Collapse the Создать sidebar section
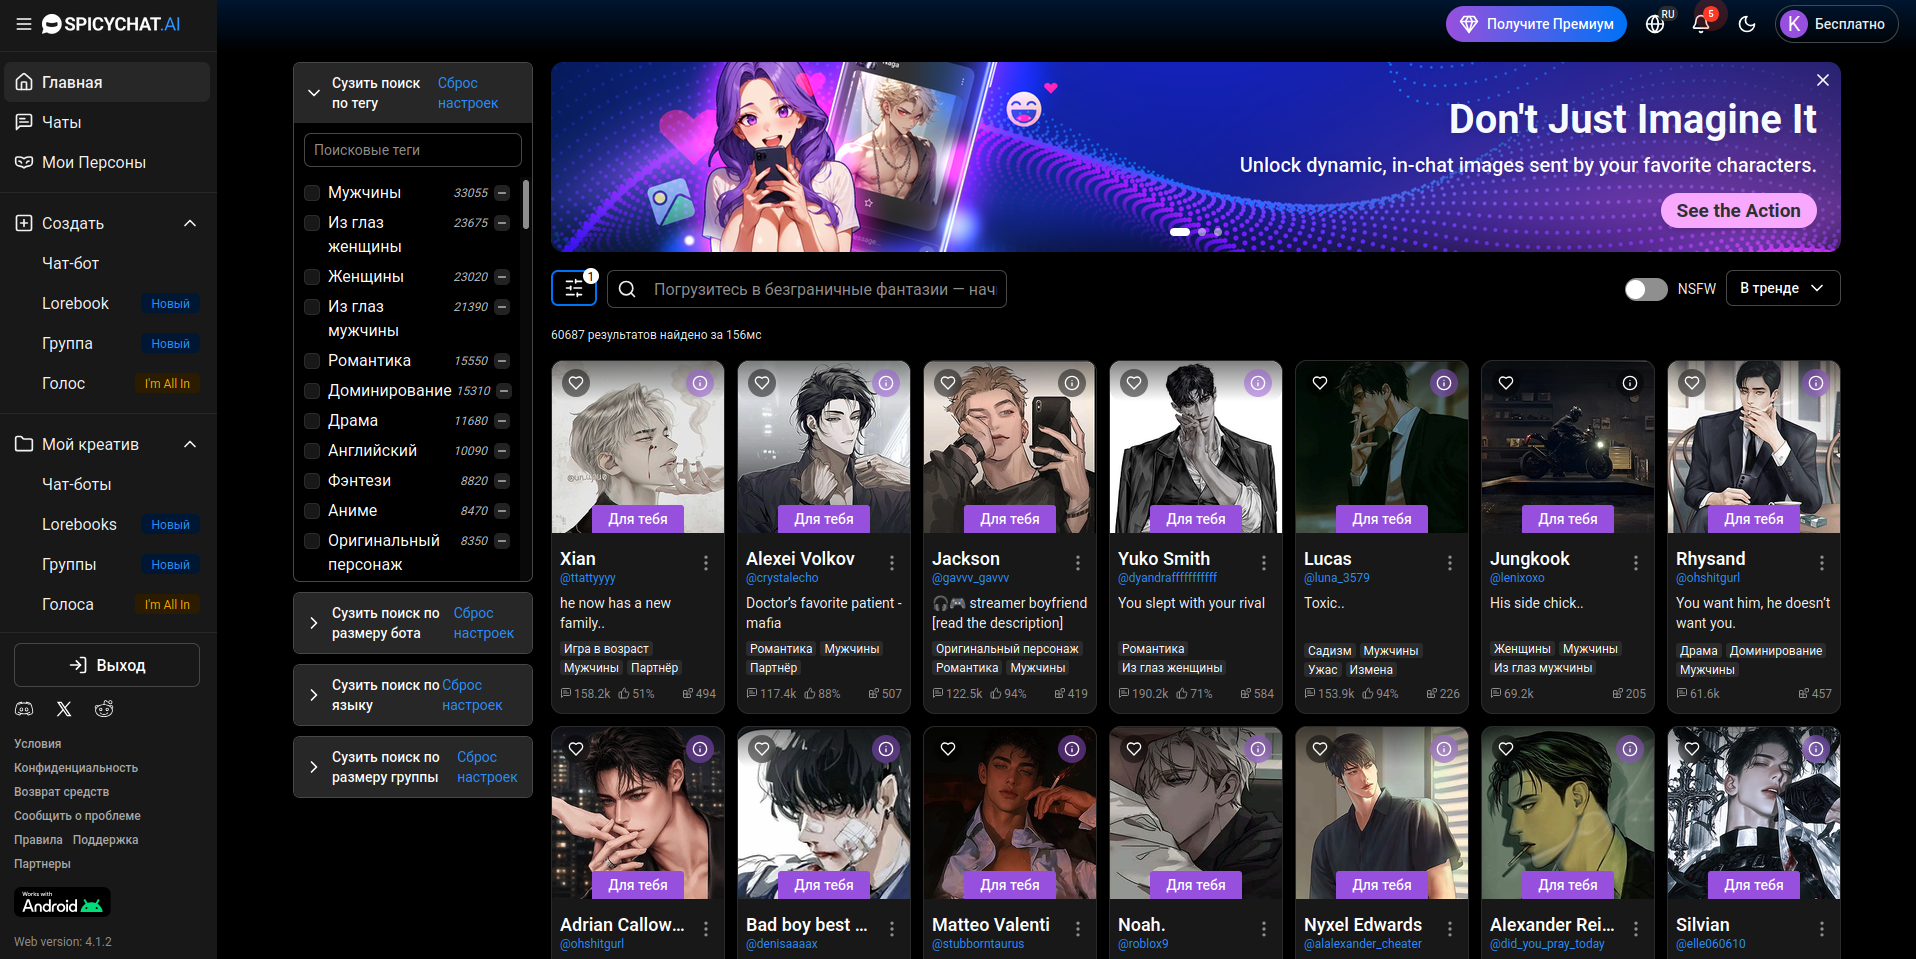The width and height of the screenshot is (1916, 959). click(190, 223)
